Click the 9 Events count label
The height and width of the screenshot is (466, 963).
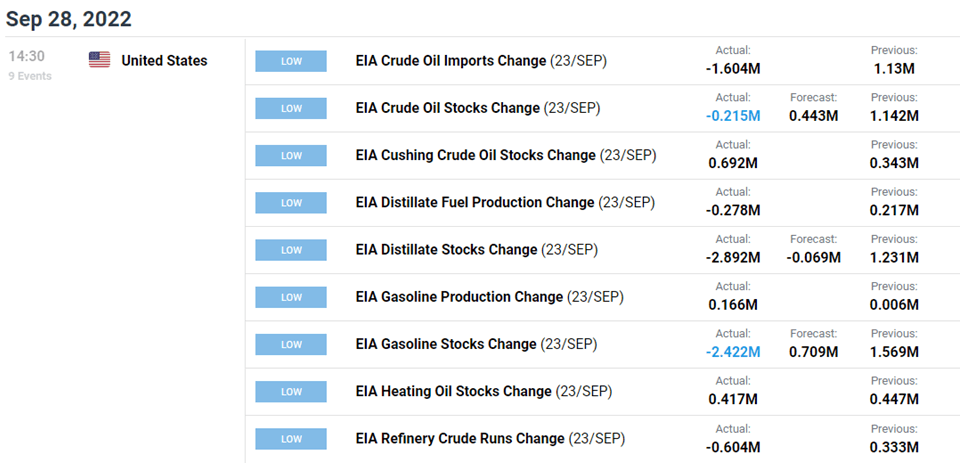click(x=30, y=76)
